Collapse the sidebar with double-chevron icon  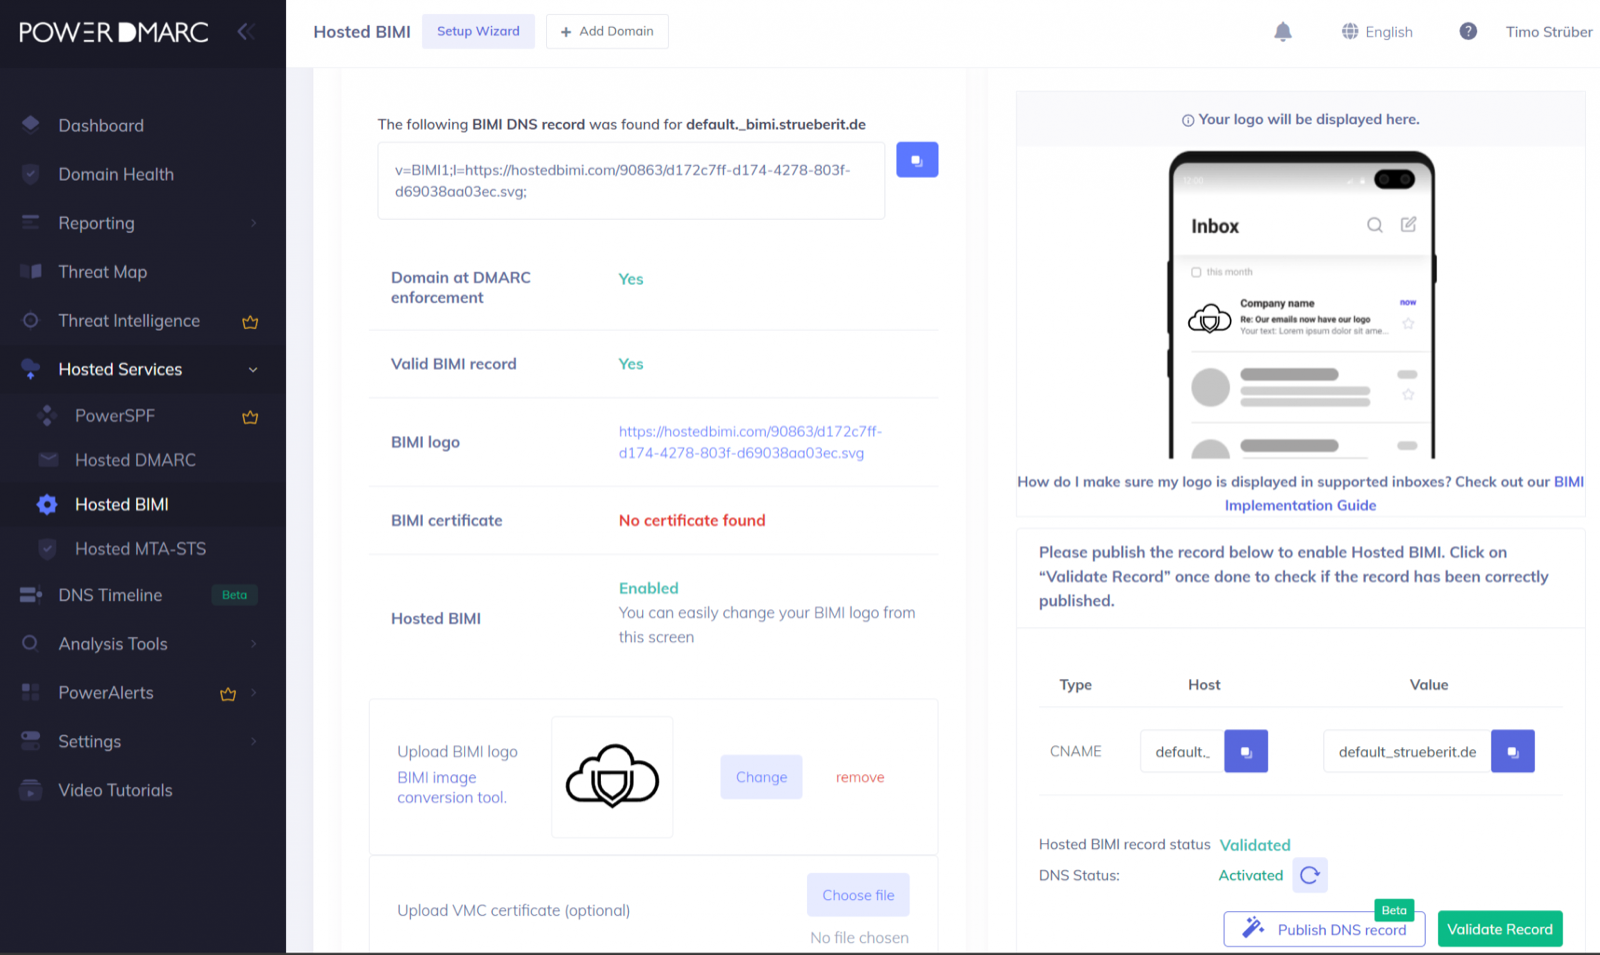[245, 32]
